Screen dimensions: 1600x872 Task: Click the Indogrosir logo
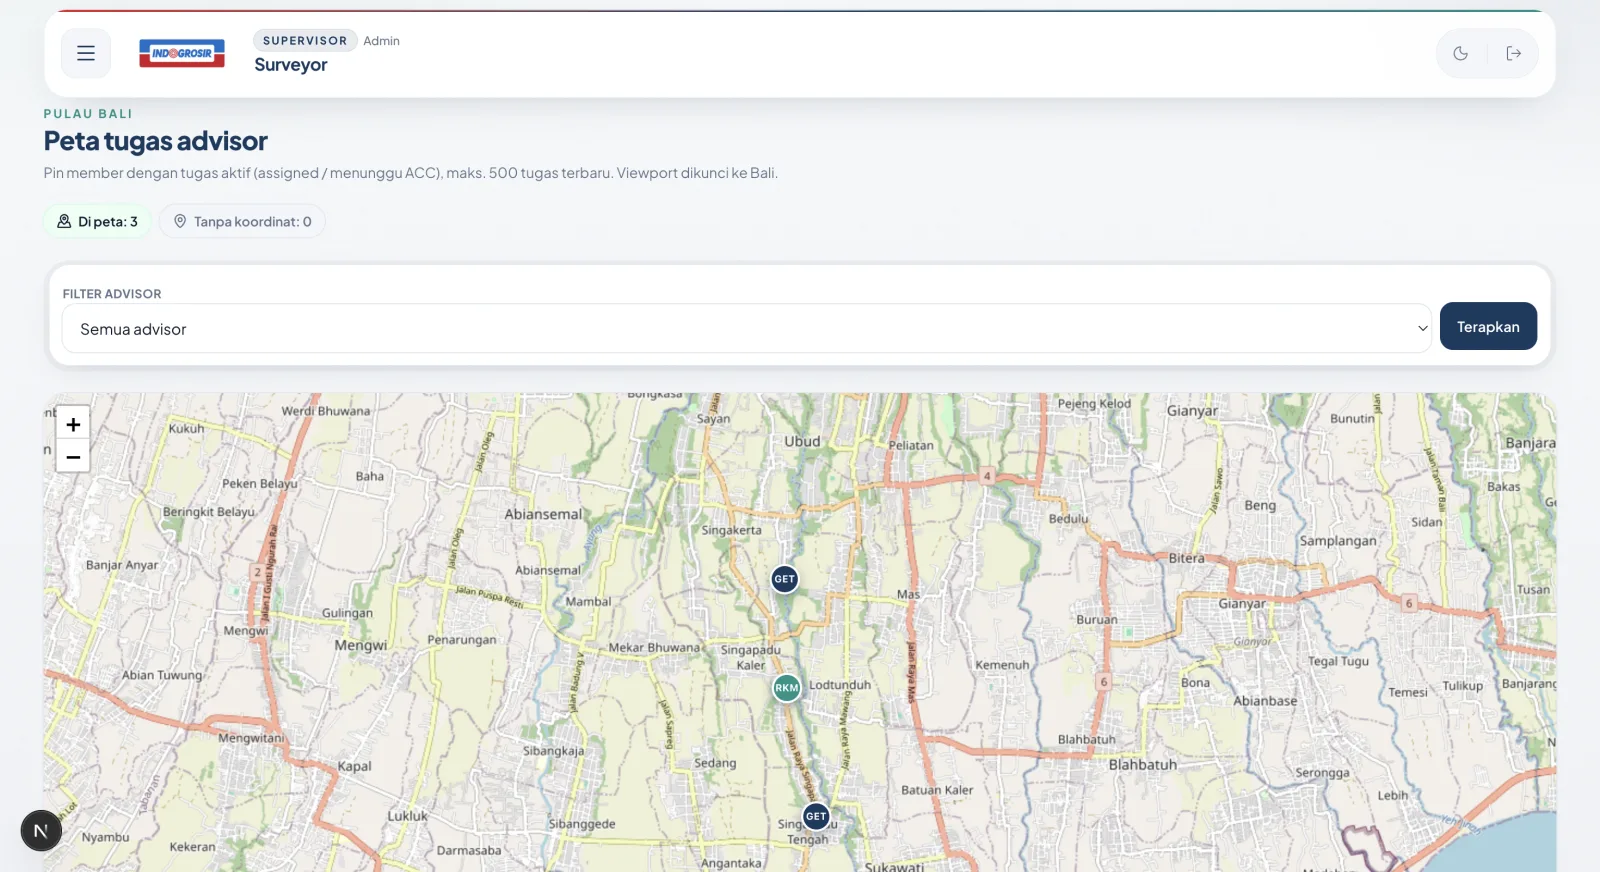coord(182,54)
